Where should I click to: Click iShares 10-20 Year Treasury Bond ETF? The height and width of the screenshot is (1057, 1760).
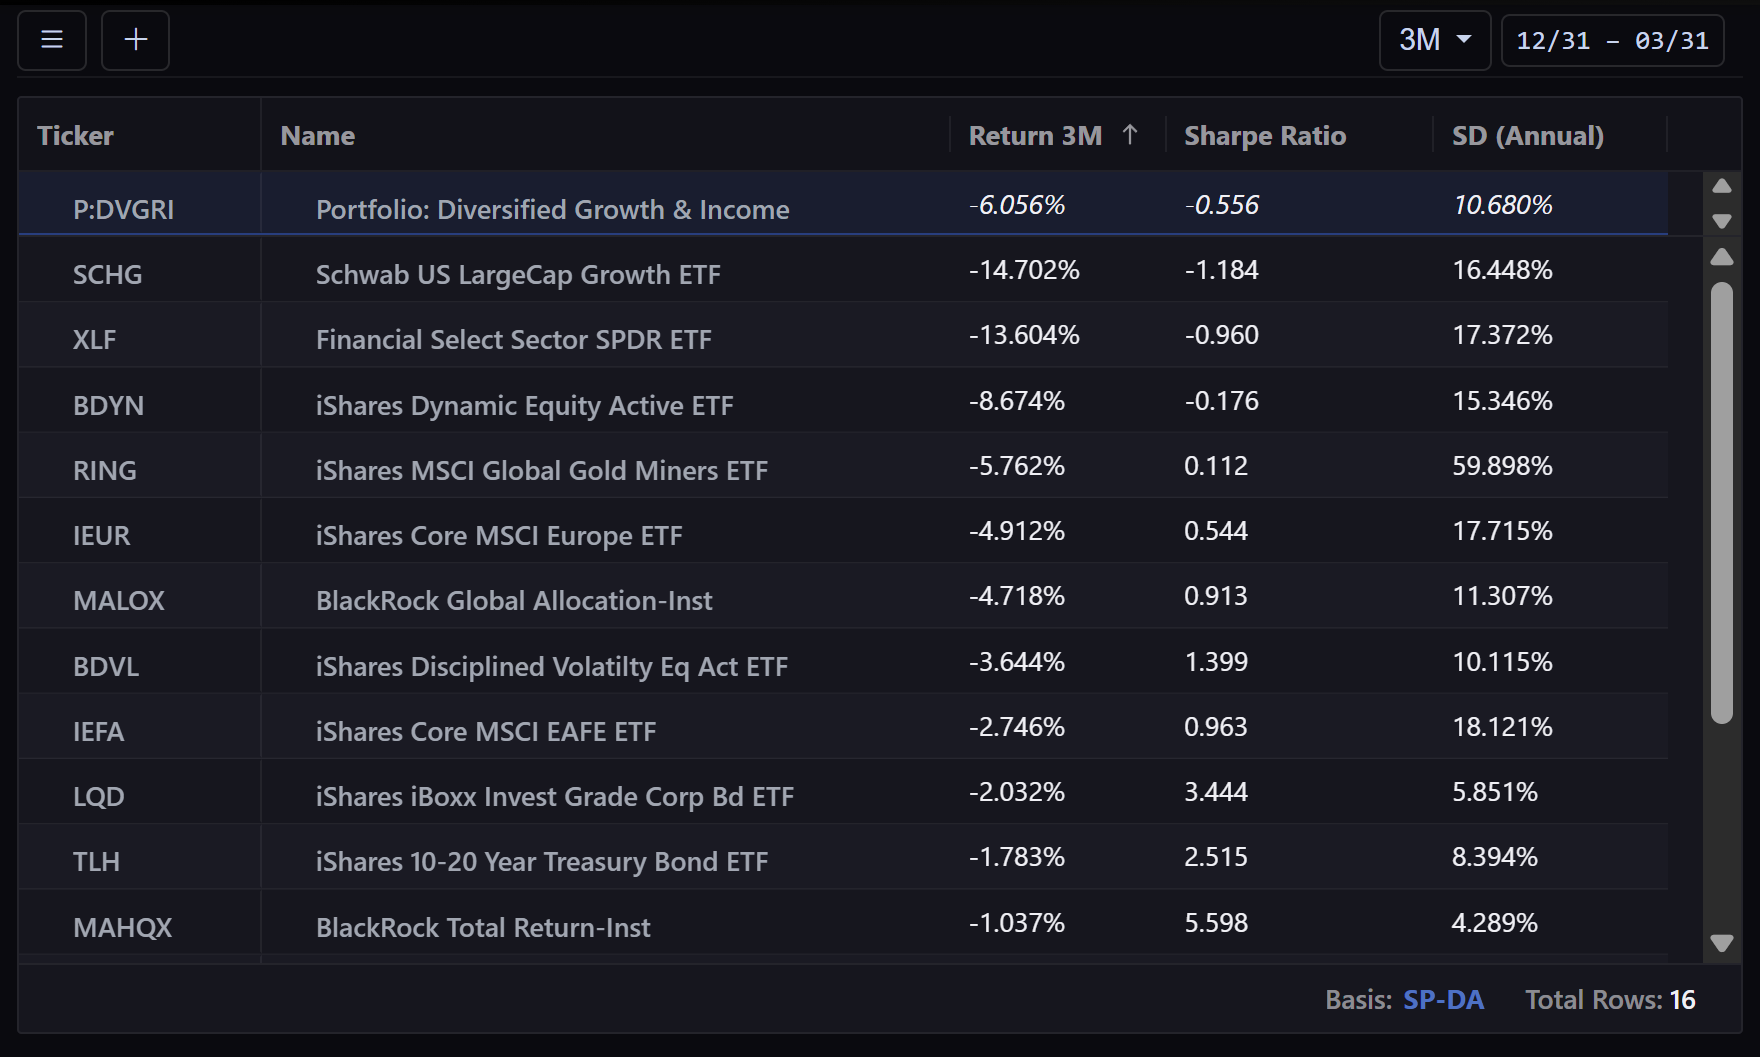tap(542, 861)
